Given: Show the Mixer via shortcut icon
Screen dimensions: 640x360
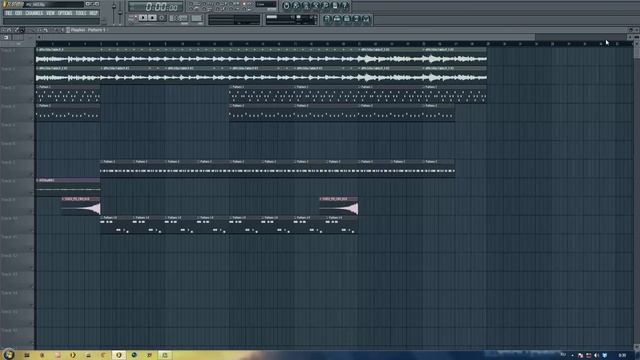Looking at the screenshot, I should (x=366, y=19).
